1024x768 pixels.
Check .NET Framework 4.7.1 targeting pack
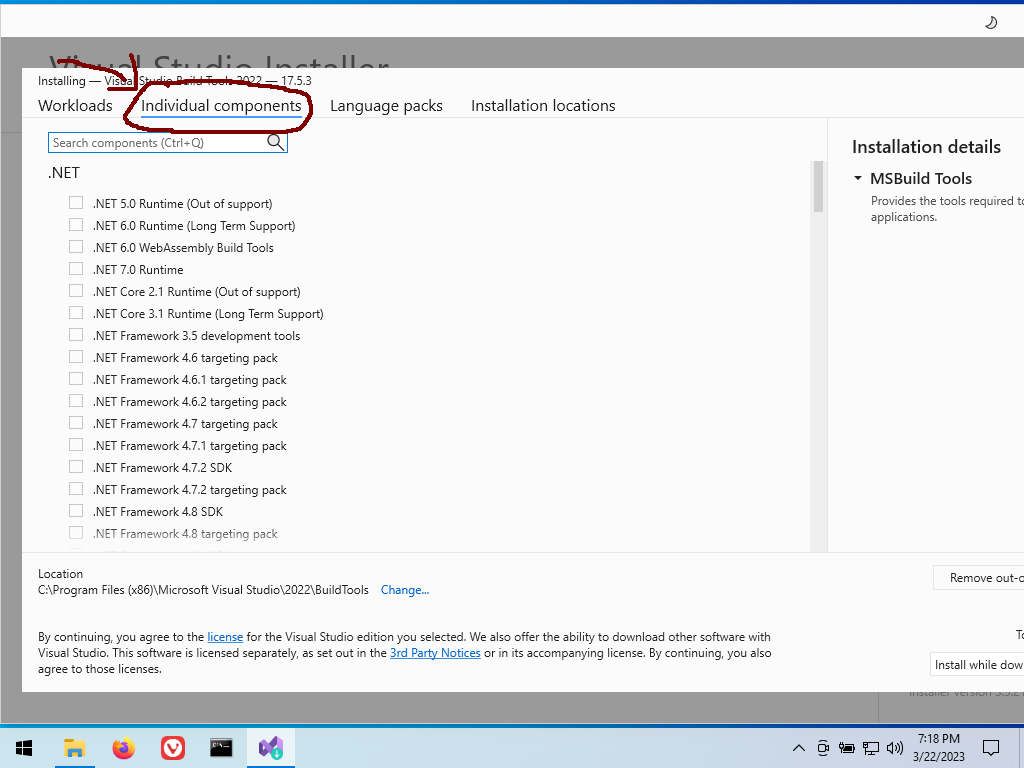pyautogui.click(x=76, y=445)
